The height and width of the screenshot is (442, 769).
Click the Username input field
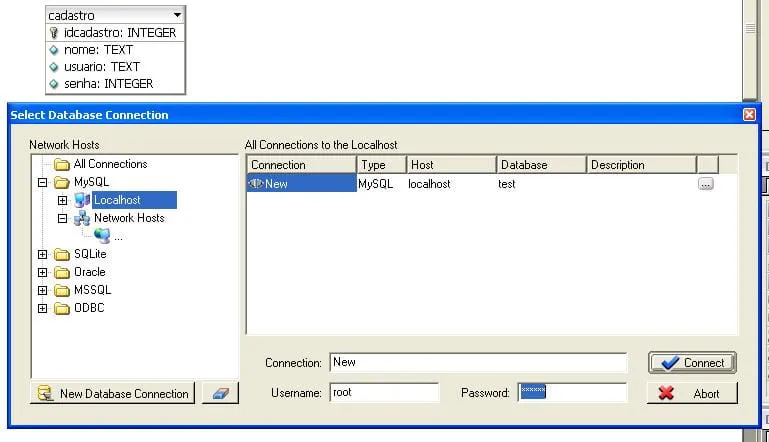384,392
